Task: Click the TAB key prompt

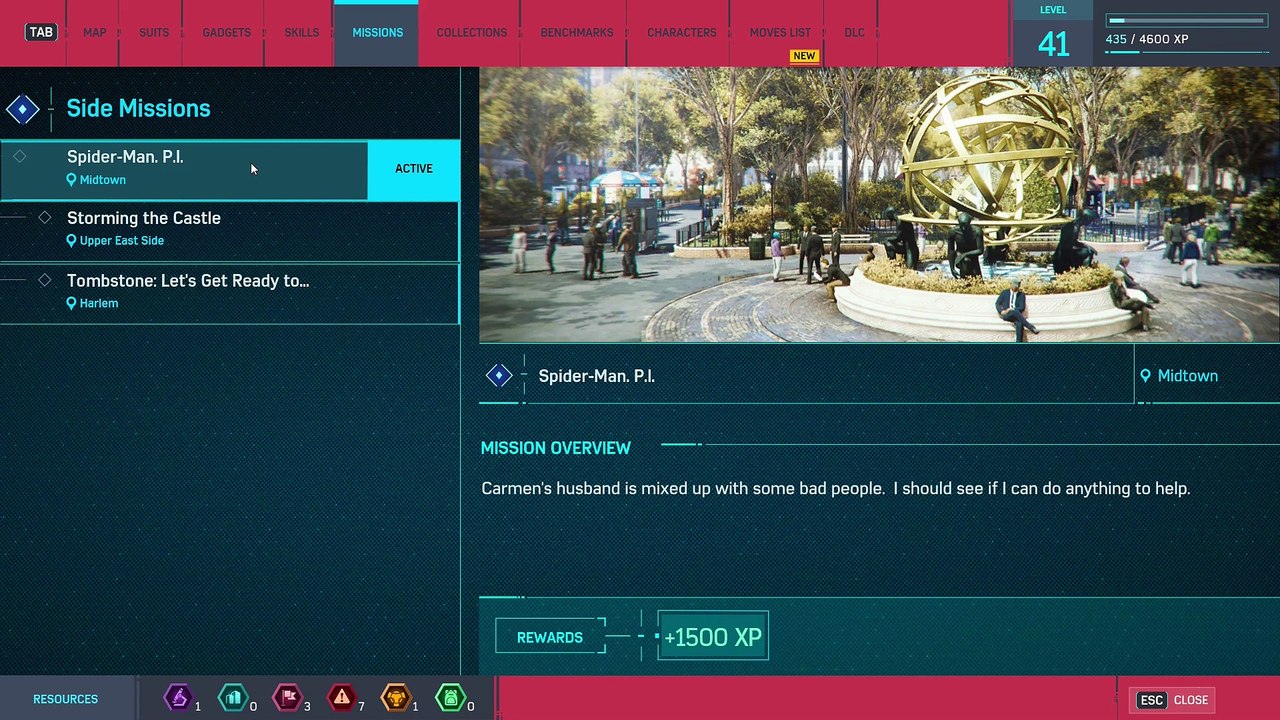Action: click(x=41, y=32)
